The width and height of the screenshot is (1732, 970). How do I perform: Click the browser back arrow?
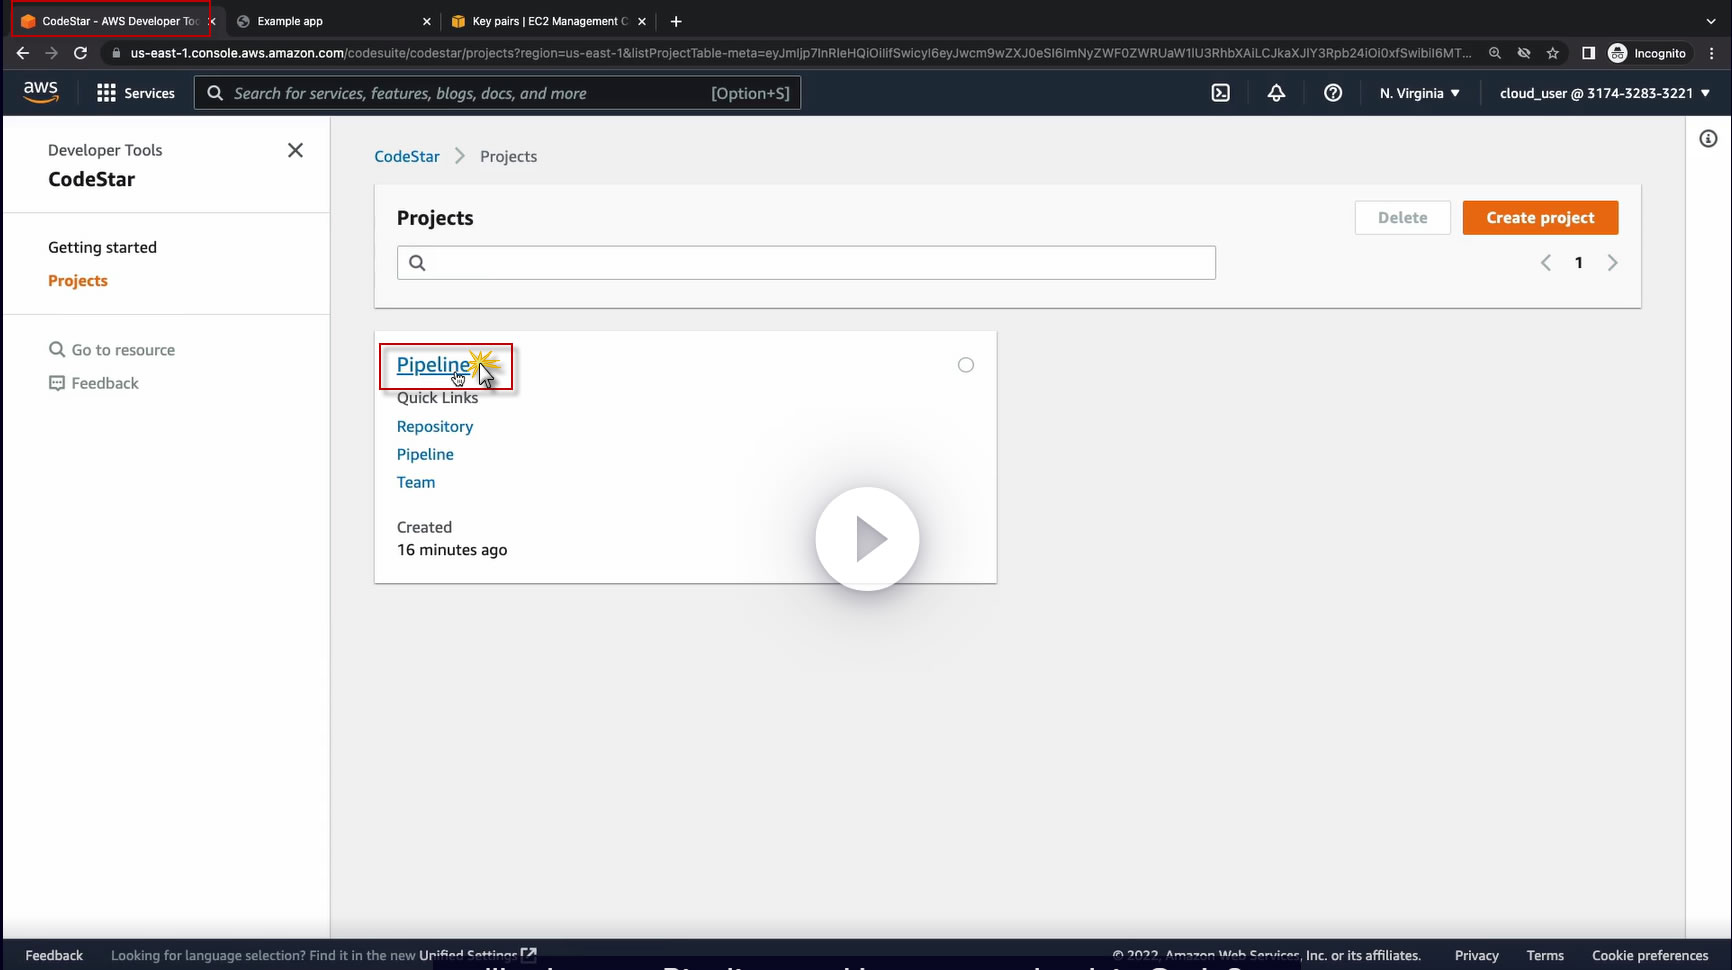coord(23,53)
